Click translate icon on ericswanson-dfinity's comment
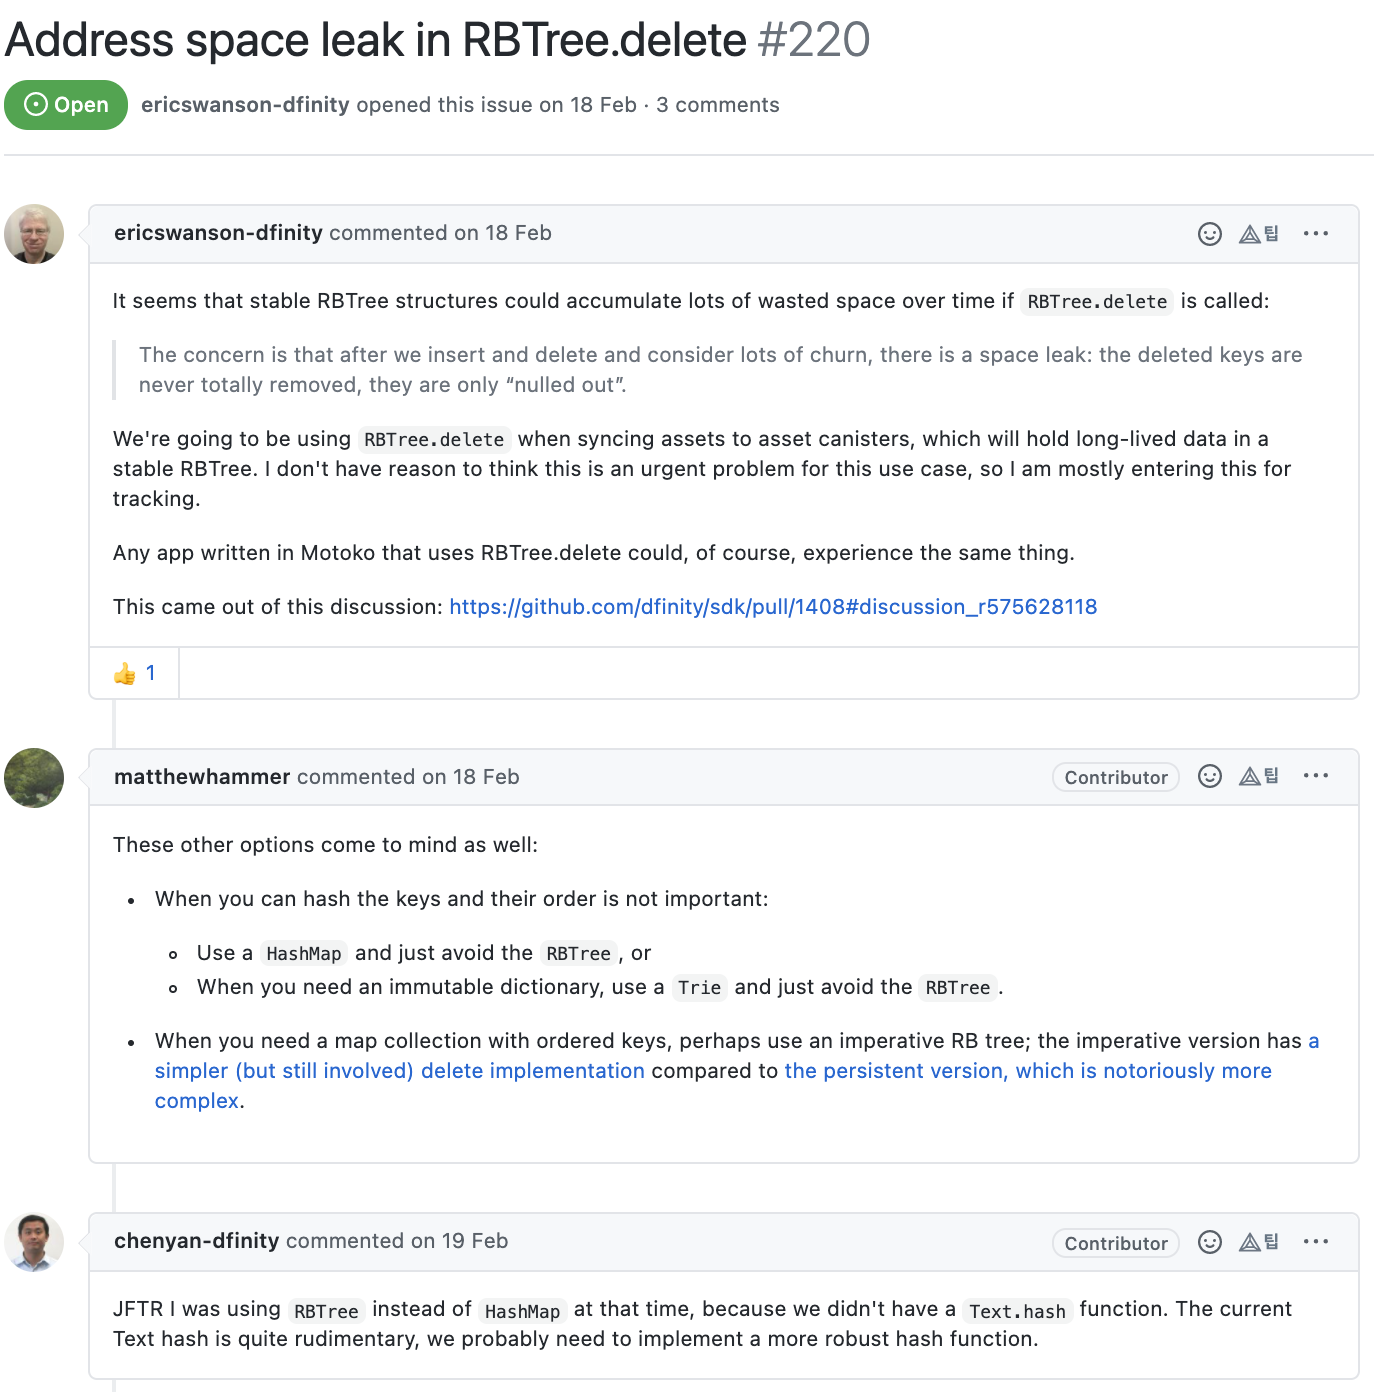This screenshot has width=1374, height=1392. tap(1259, 234)
